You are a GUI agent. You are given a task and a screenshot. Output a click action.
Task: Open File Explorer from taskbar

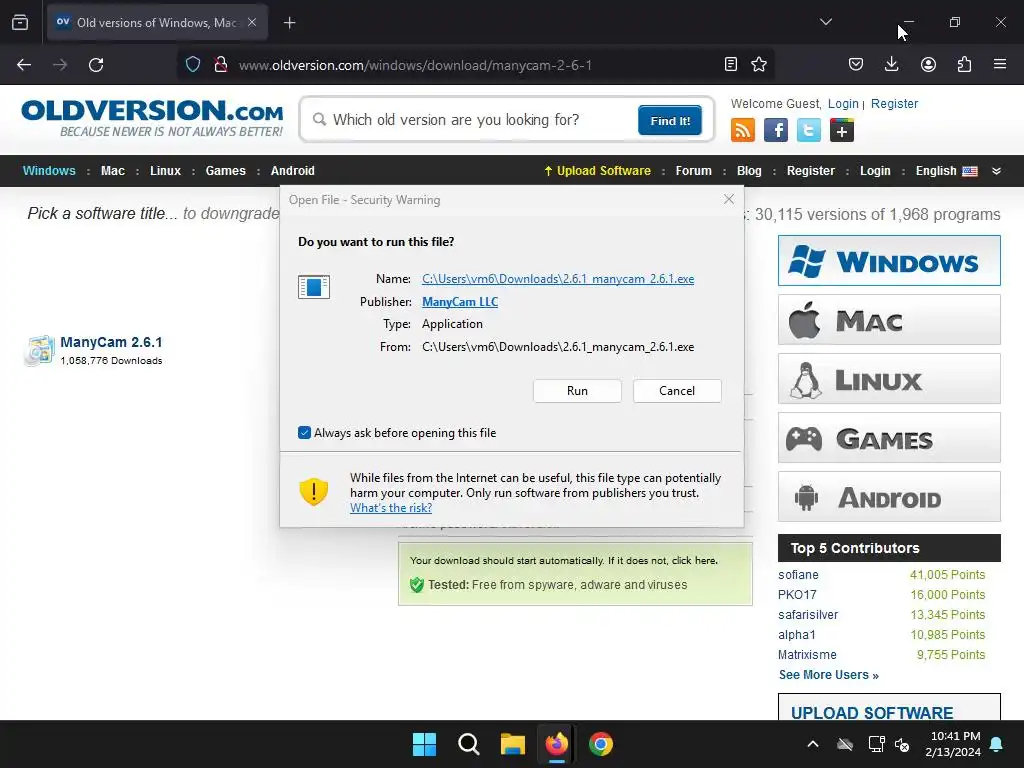513,744
